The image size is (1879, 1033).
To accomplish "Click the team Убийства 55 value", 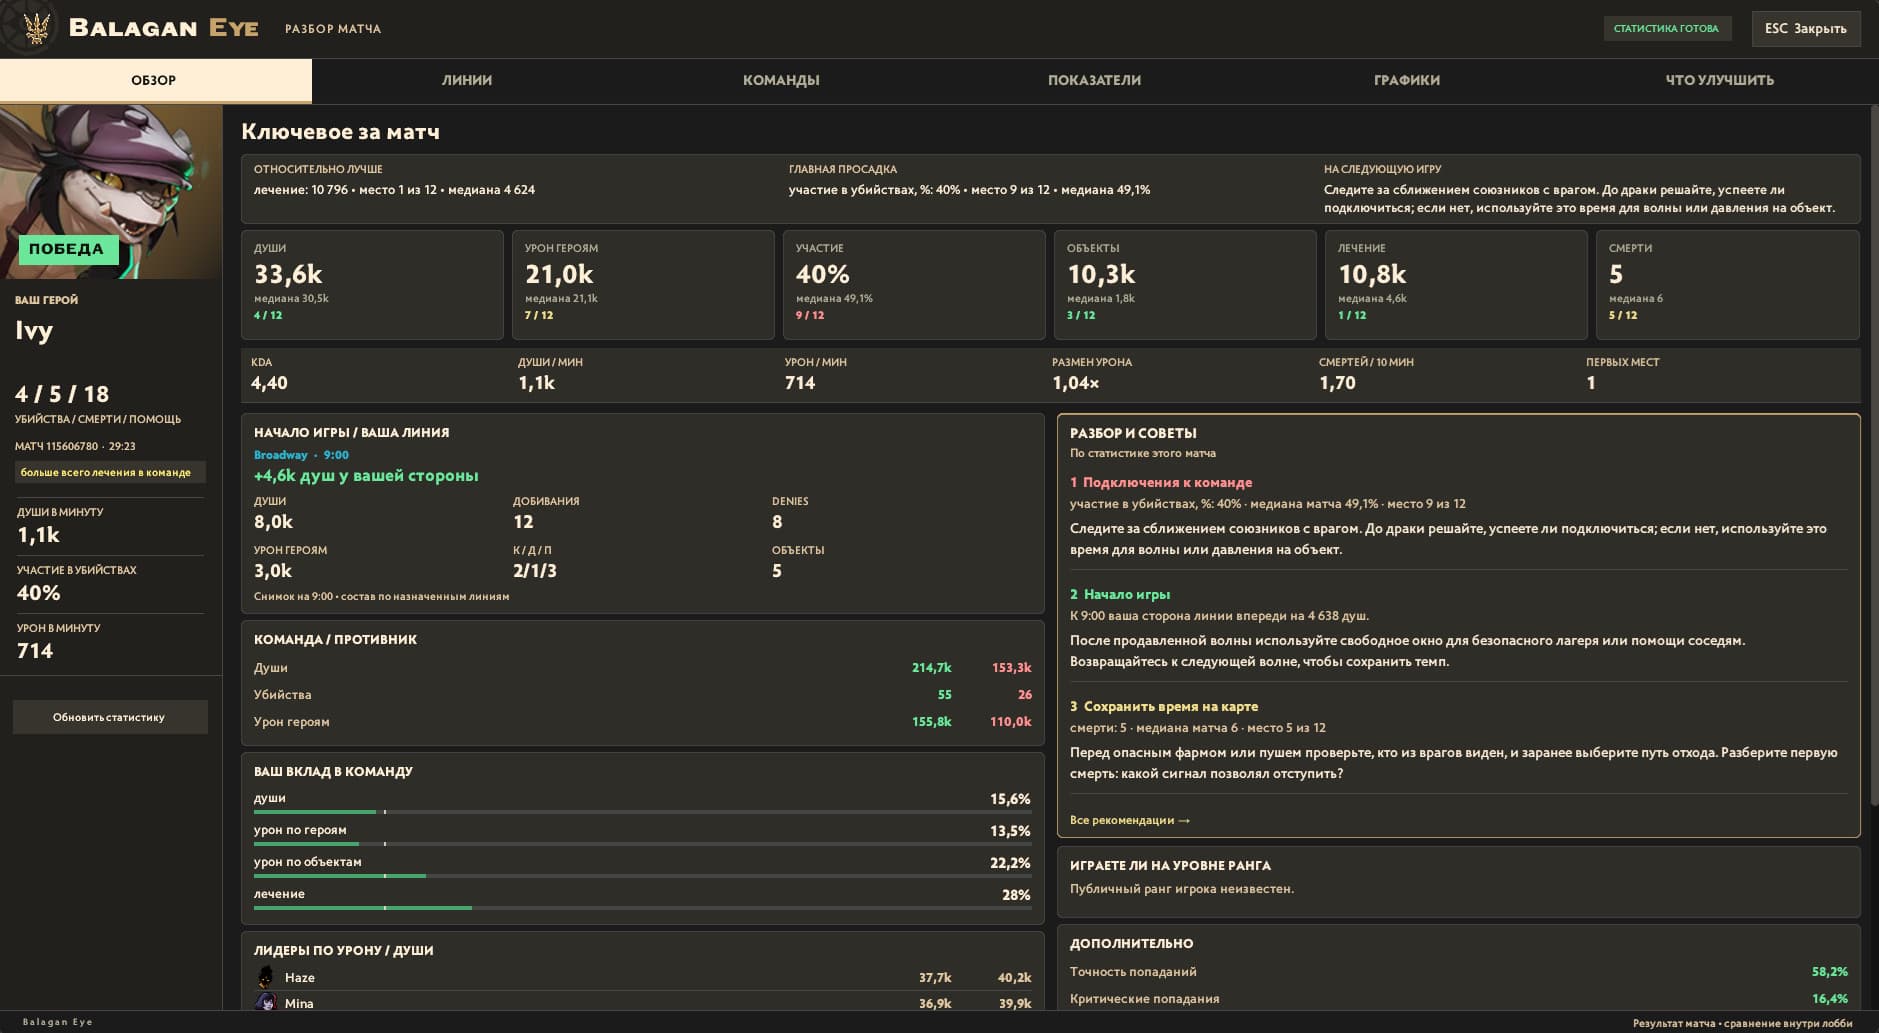I will pyautogui.click(x=944, y=694).
